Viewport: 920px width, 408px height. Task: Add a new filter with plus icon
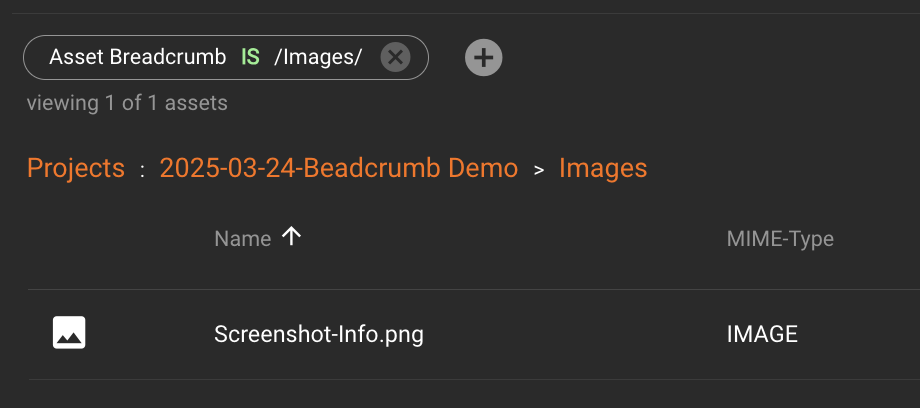tap(483, 57)
